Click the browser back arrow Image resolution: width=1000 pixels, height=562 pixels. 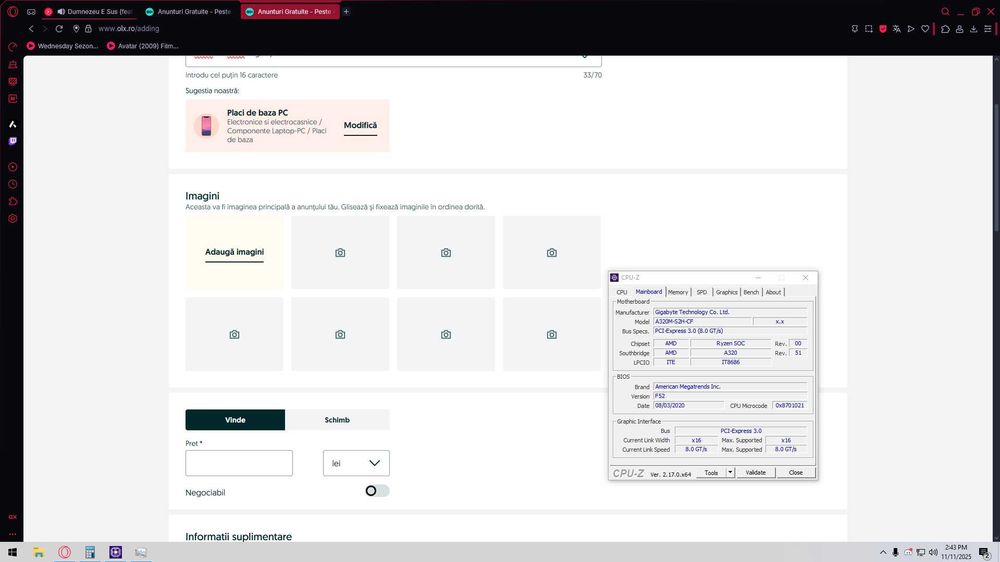31,29
